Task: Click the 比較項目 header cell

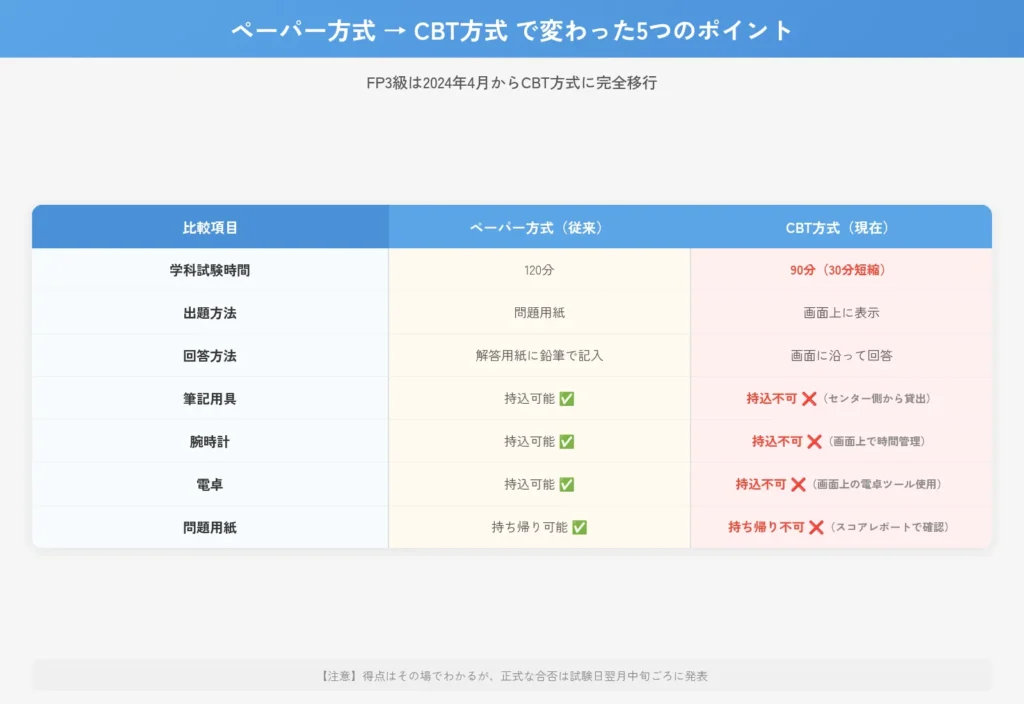Action: pyautogui.click(x=210, y=226)
